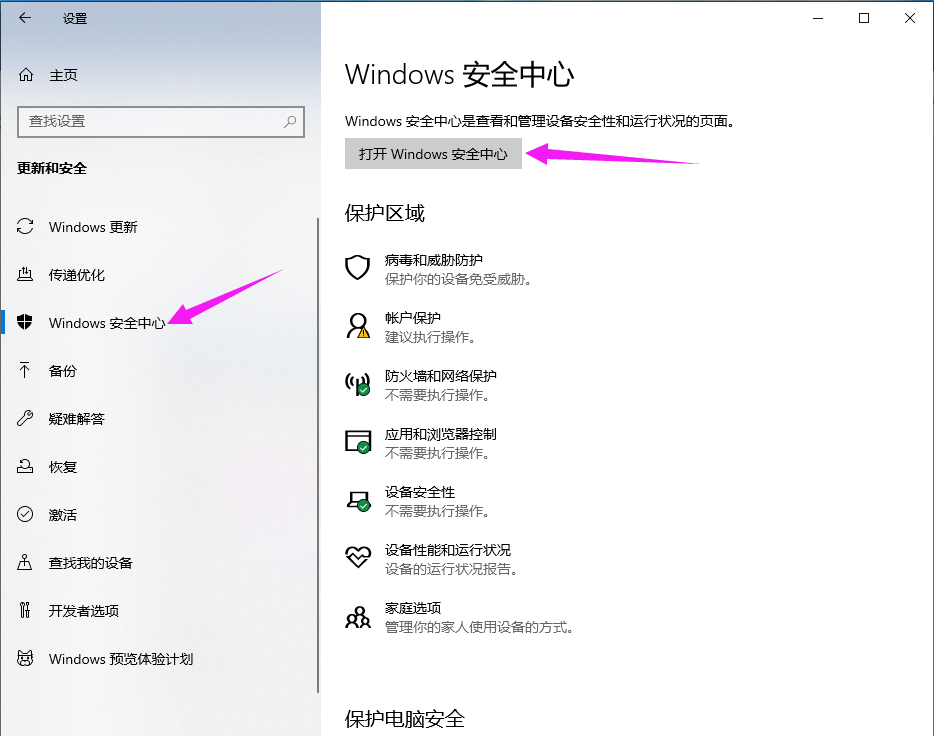The width and height of the screenshot is (934, 736).
Task: Open 帐户保护 protection area
Action: 411,327
